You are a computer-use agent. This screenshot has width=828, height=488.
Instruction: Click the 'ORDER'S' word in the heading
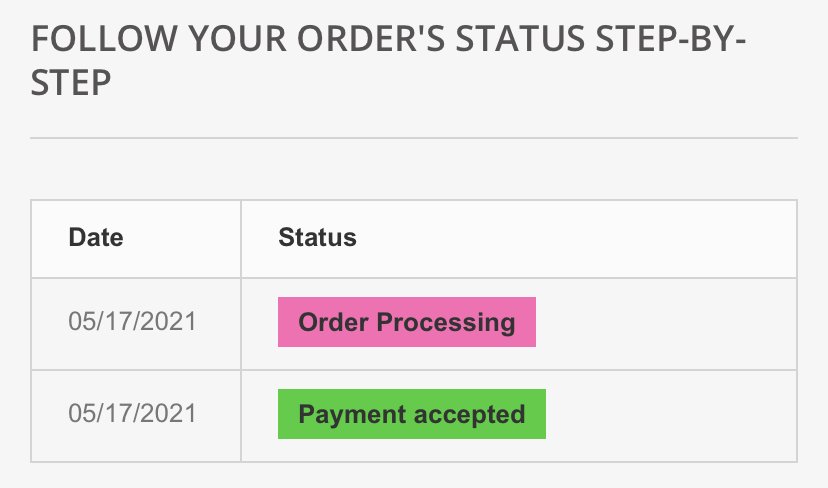[371, 39]
